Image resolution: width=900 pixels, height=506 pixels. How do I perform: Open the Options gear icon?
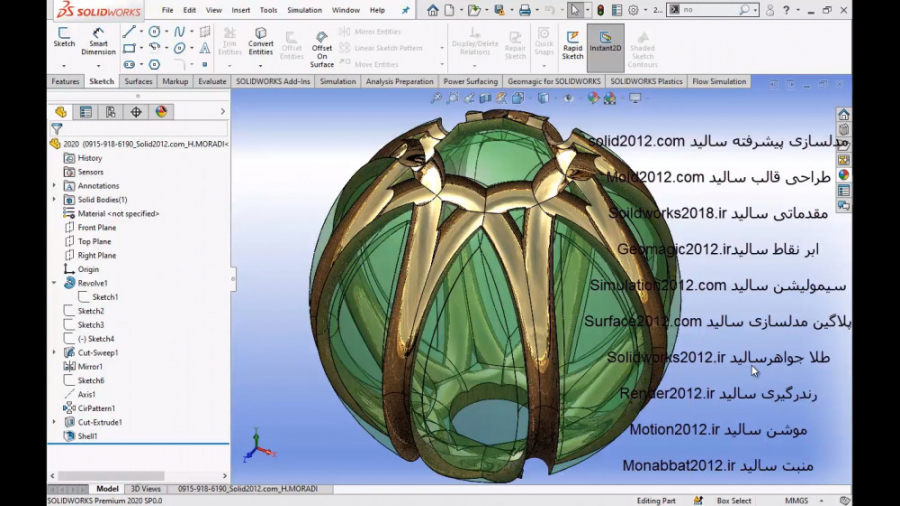(x=633, y=10)
